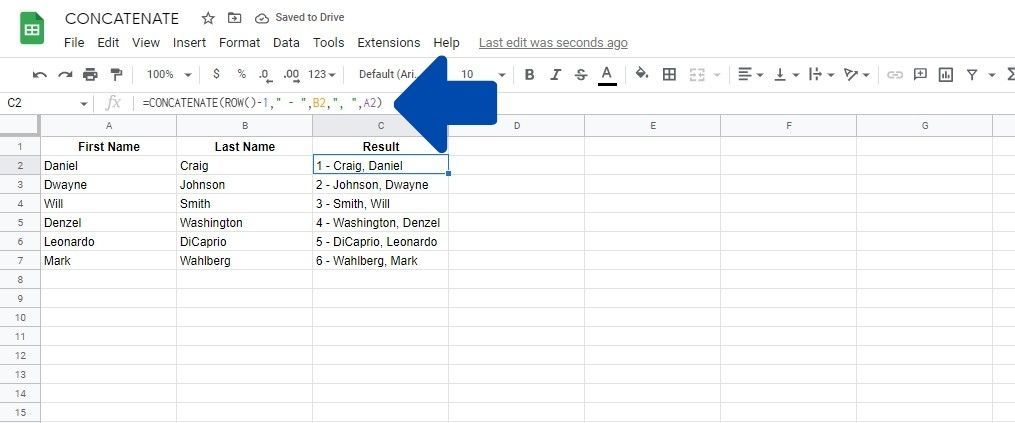Select cell containing Dwayne

[109, 185]
